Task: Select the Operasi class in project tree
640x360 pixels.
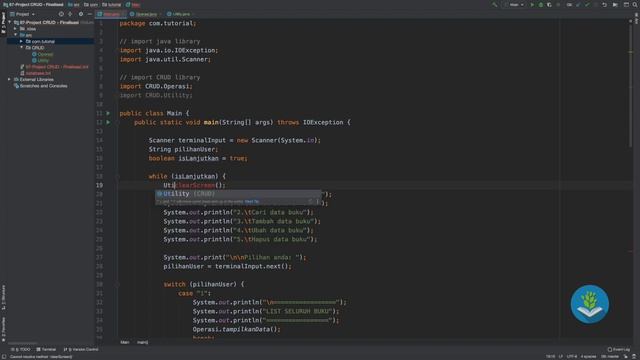Action: click(x=42, y=54)
